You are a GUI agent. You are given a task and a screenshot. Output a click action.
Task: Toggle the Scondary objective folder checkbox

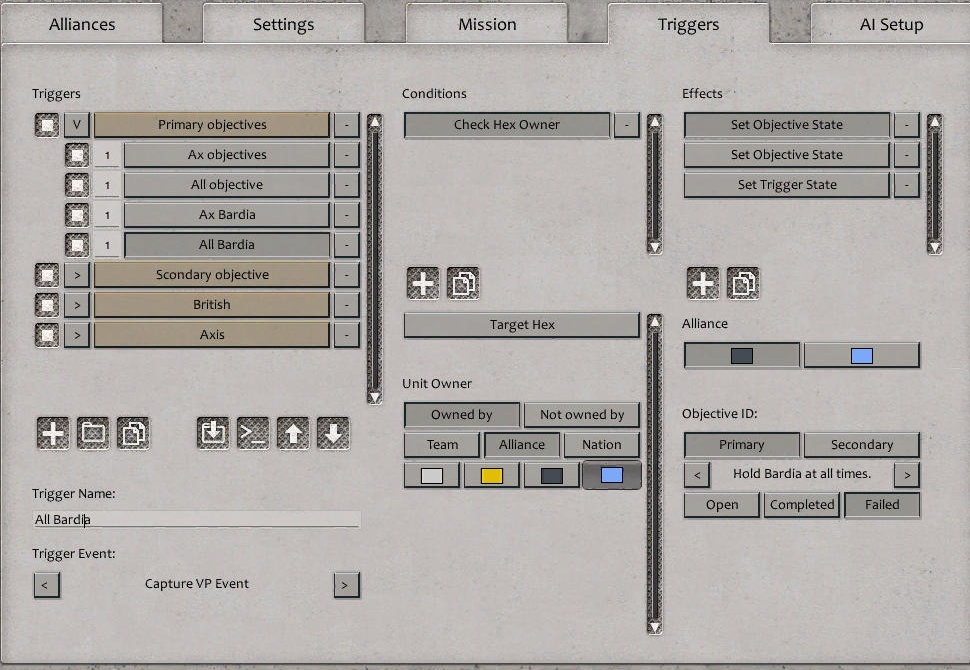pos(47,275)
